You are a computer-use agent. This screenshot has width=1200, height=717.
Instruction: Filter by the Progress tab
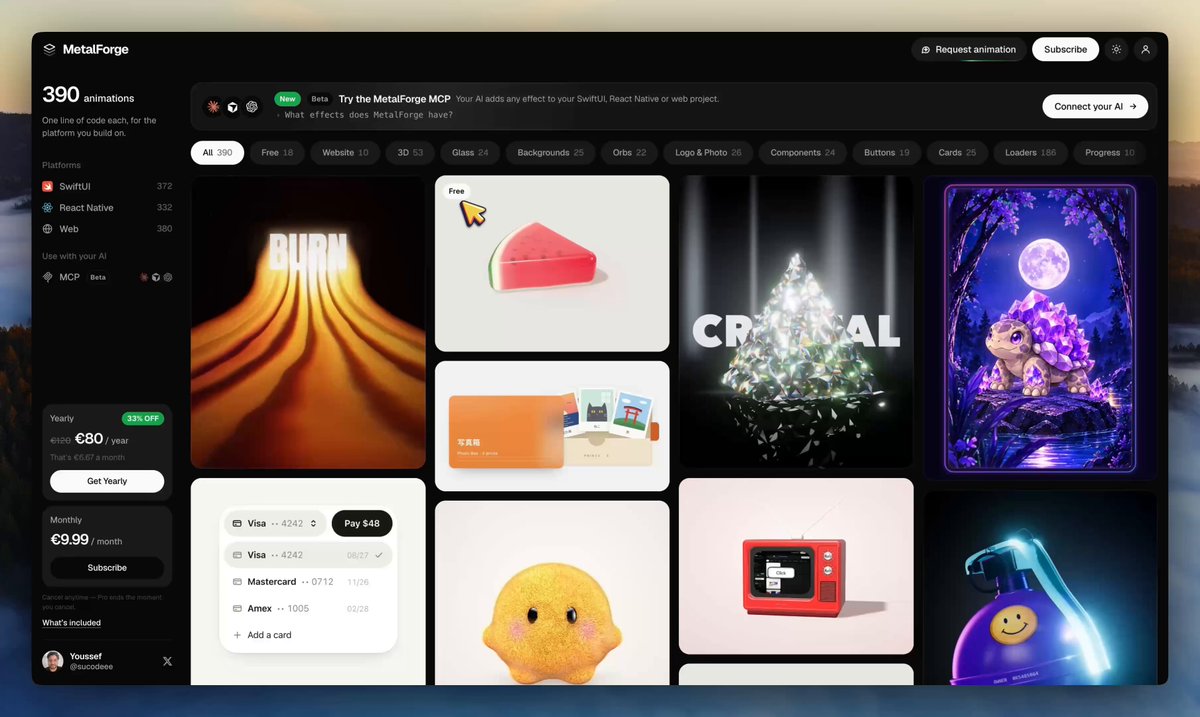tap(1109, 153)
